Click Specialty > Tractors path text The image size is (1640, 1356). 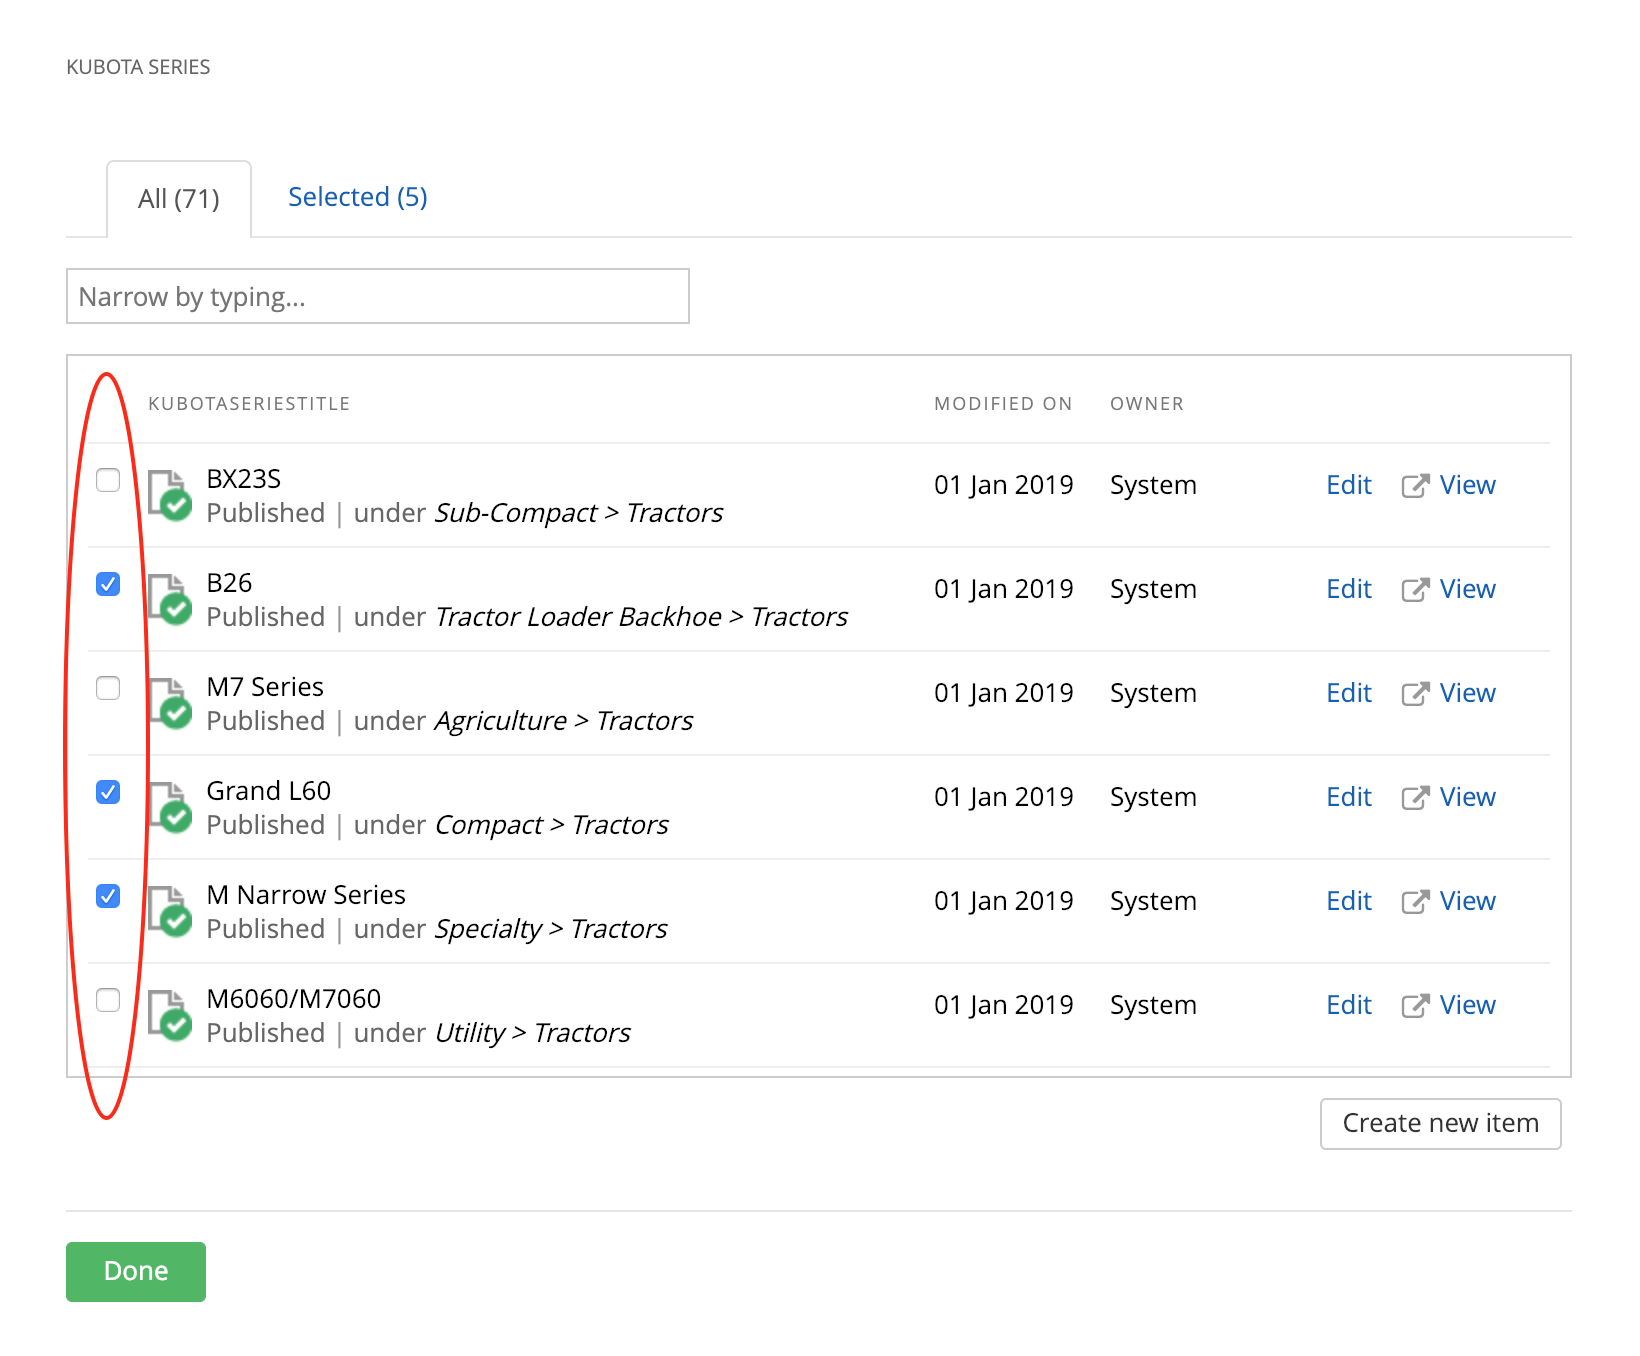pos(551,929)
